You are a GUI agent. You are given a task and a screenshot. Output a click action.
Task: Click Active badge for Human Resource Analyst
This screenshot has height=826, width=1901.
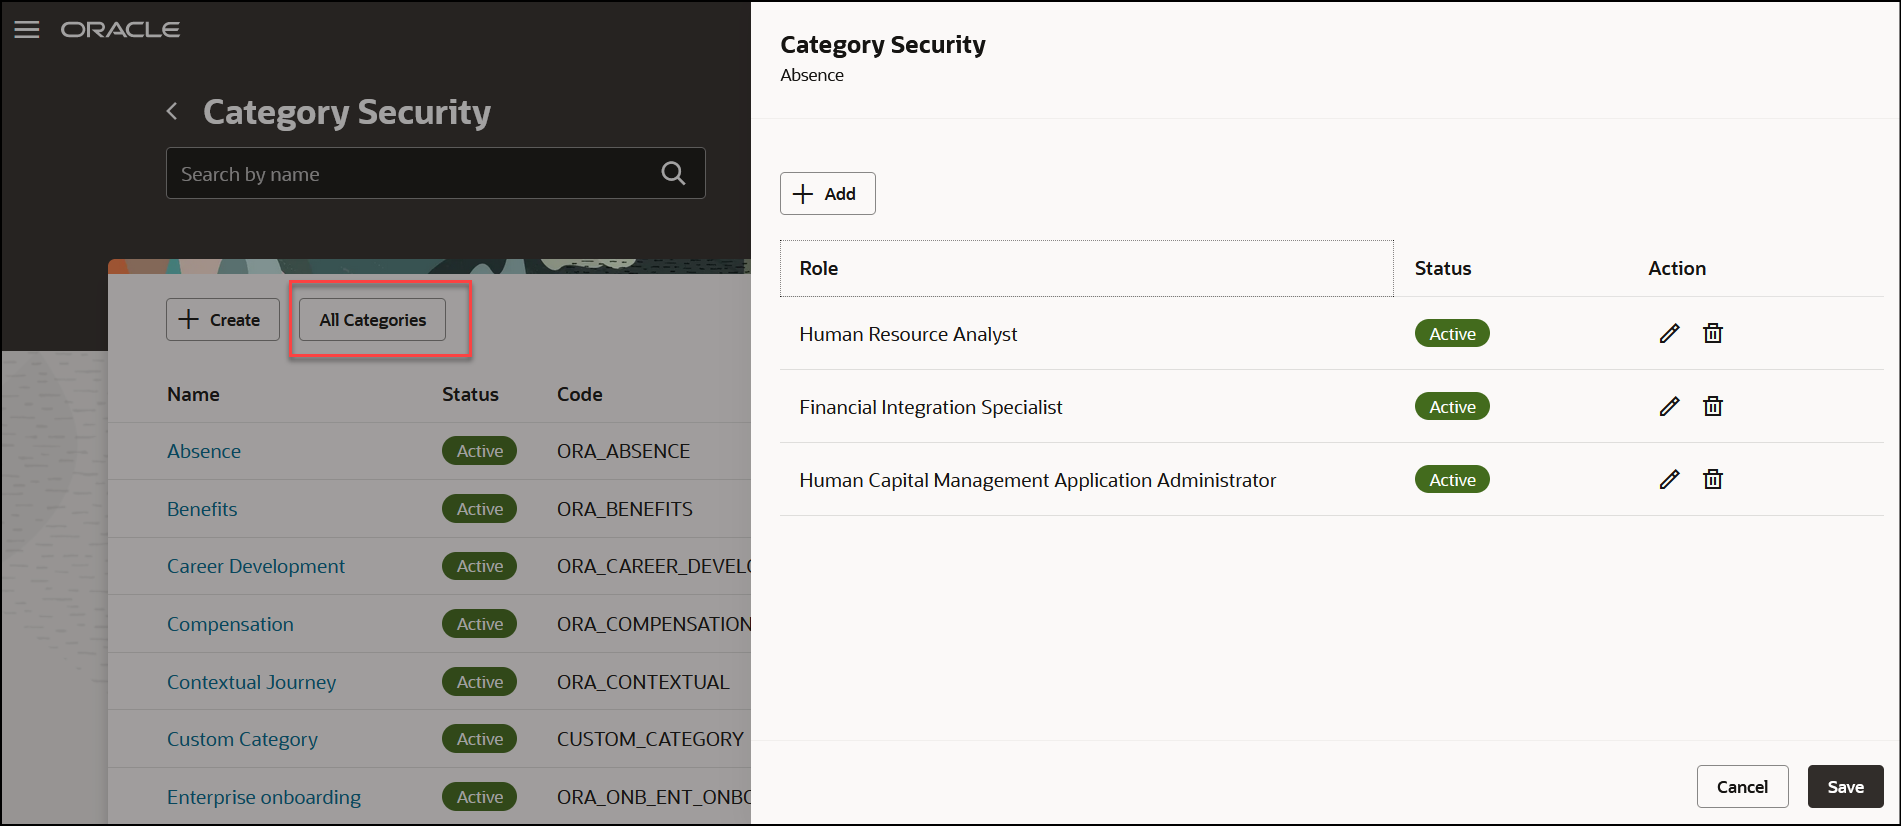coord(1452,333)
